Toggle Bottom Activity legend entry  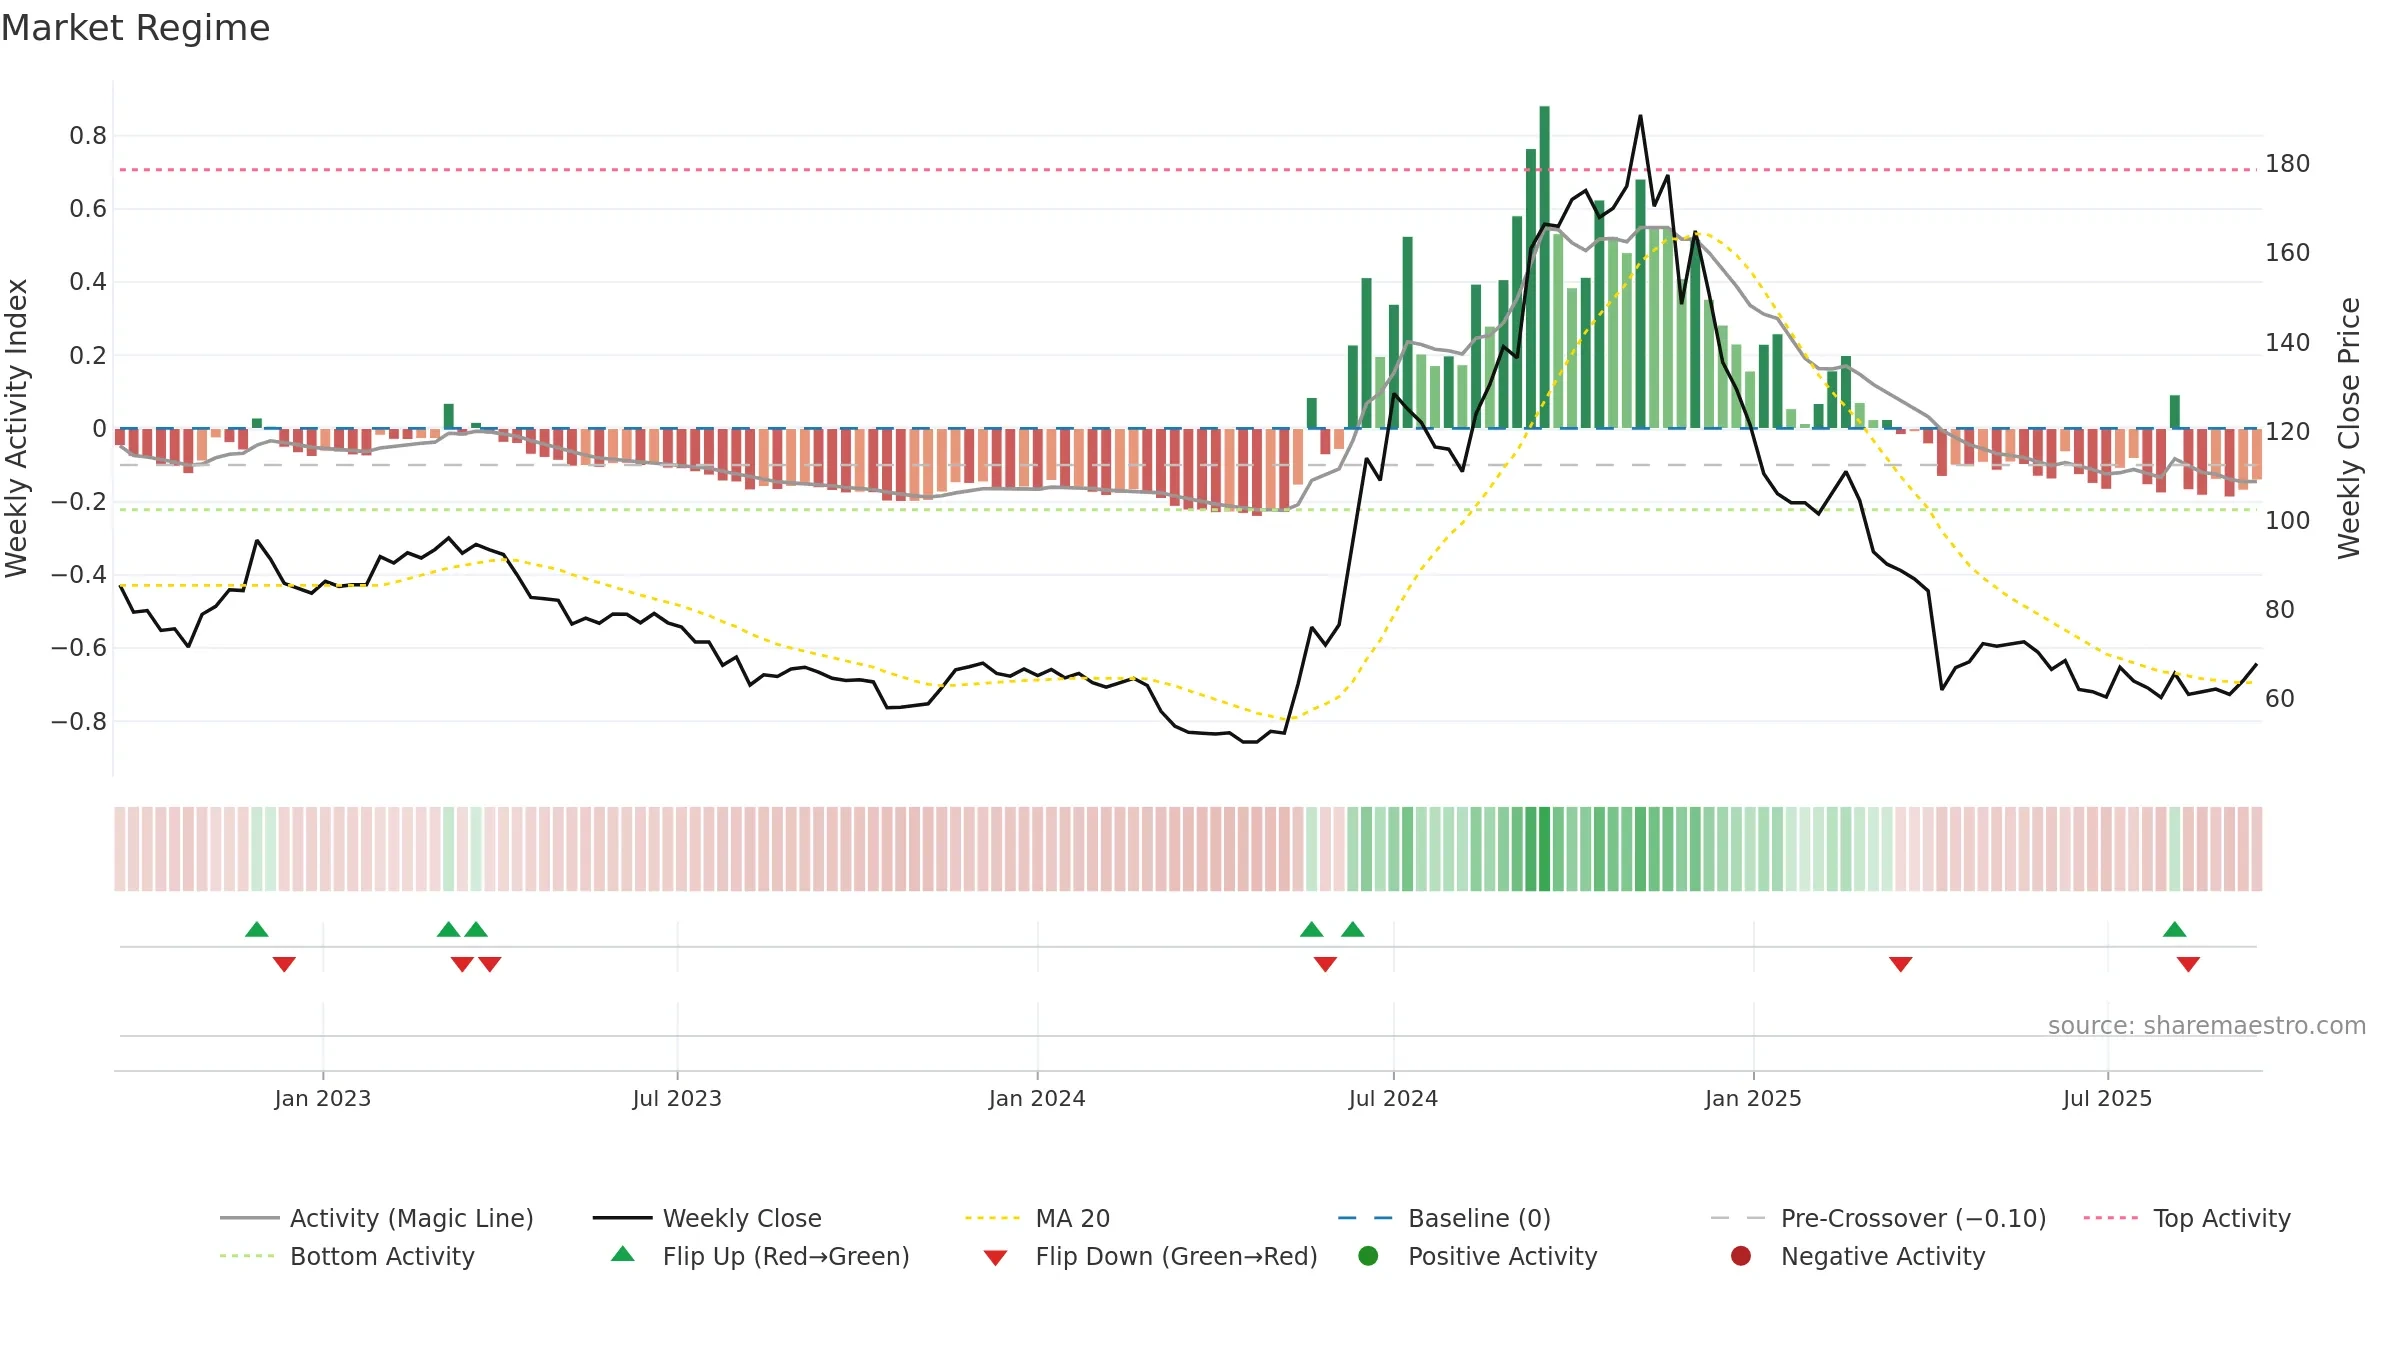point(347,1256)
